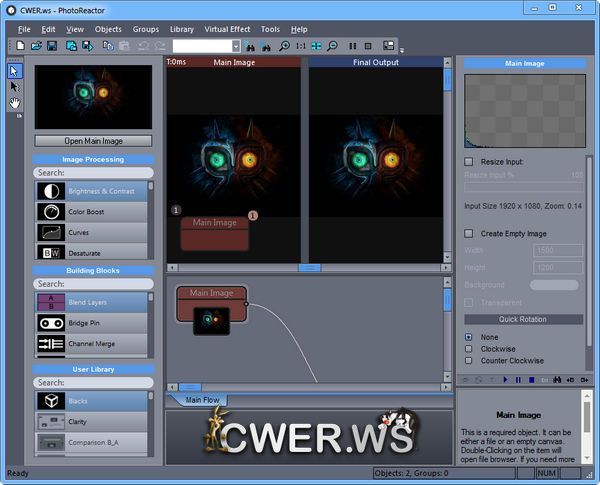
Task: Open the toolbar combo box dropdown arrow
Action: click(x=236, y=46)
